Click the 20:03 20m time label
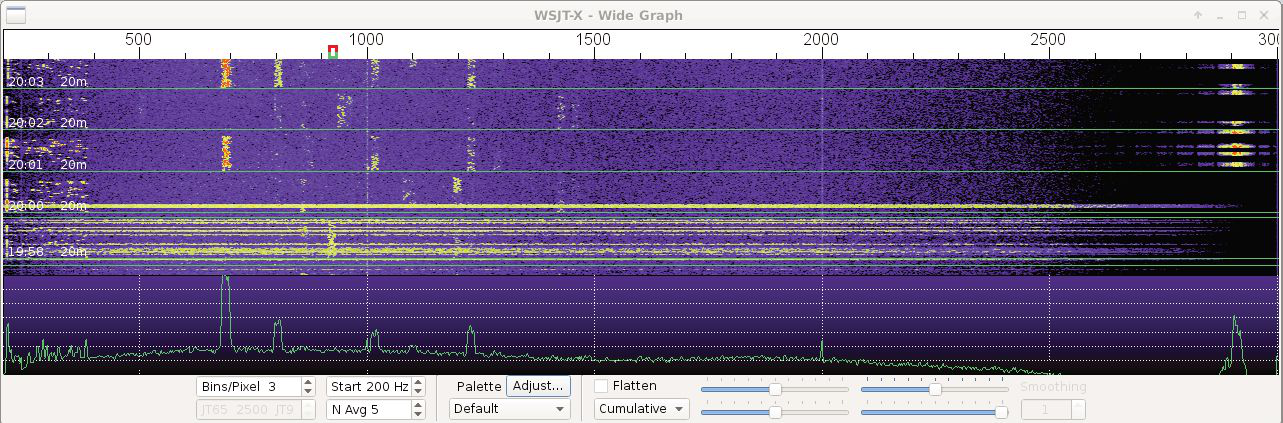This screenshot has height=423, width=1283. (48, 81)
